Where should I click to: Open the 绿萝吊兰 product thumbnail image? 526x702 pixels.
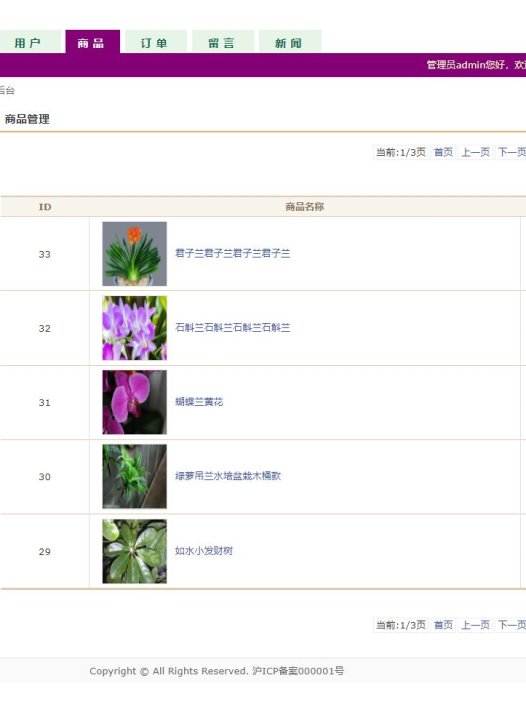tap(134, 476)
